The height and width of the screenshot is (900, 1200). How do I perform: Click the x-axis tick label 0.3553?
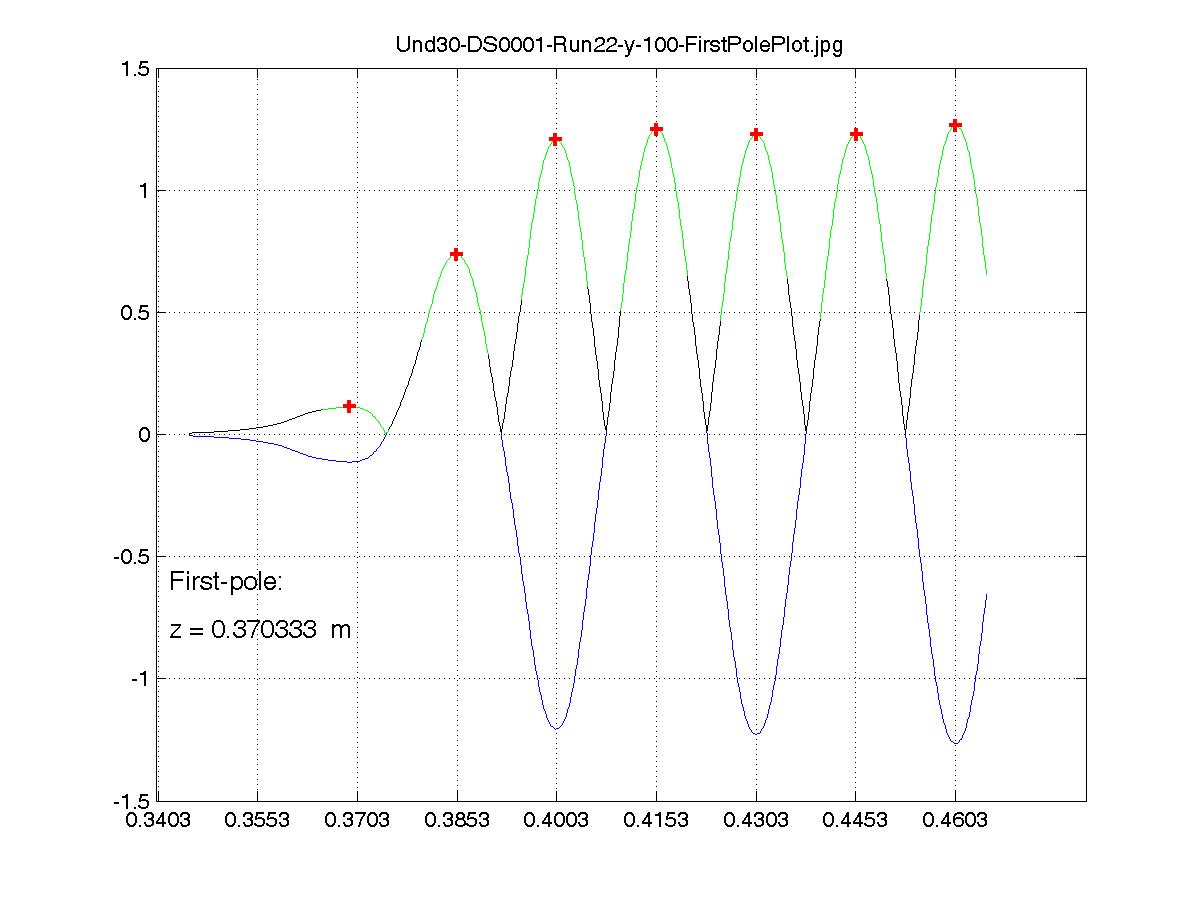tap(258, 820)
